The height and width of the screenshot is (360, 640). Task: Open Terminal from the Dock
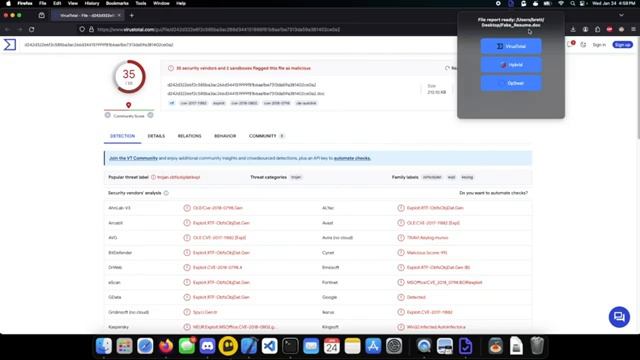coord(290,346)
